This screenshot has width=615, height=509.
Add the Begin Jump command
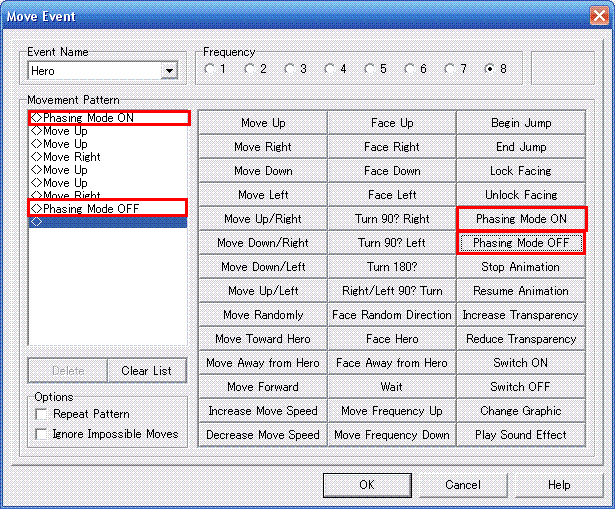(x=520, y=123)
